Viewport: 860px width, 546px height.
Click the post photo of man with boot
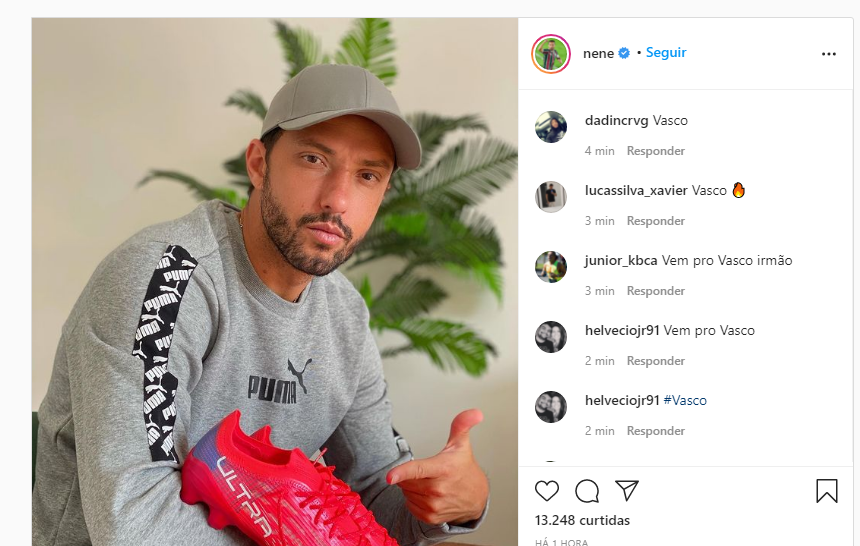[275, 282]
